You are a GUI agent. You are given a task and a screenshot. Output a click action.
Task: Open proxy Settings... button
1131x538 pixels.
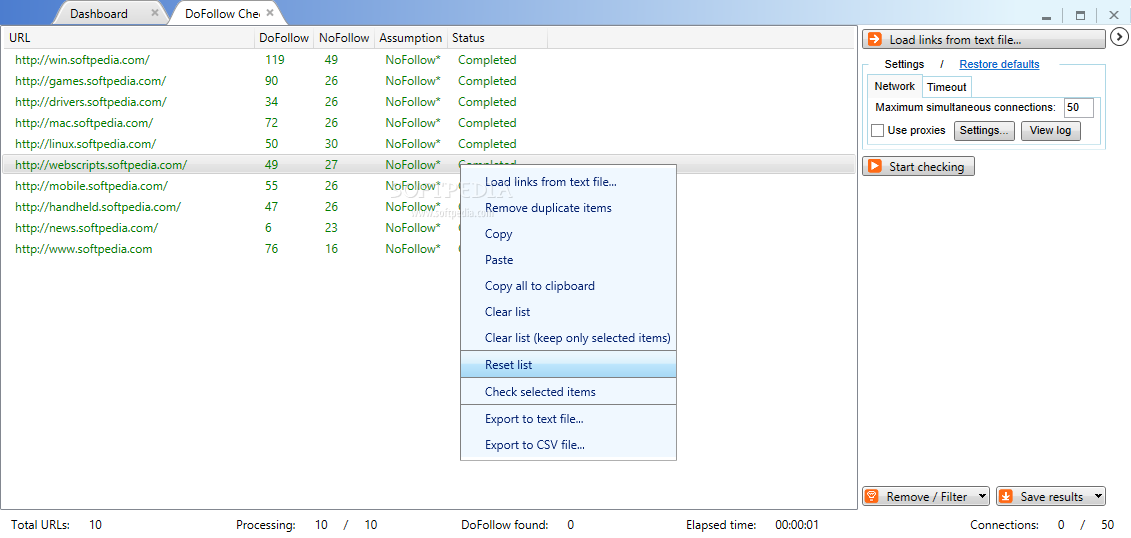985,131
